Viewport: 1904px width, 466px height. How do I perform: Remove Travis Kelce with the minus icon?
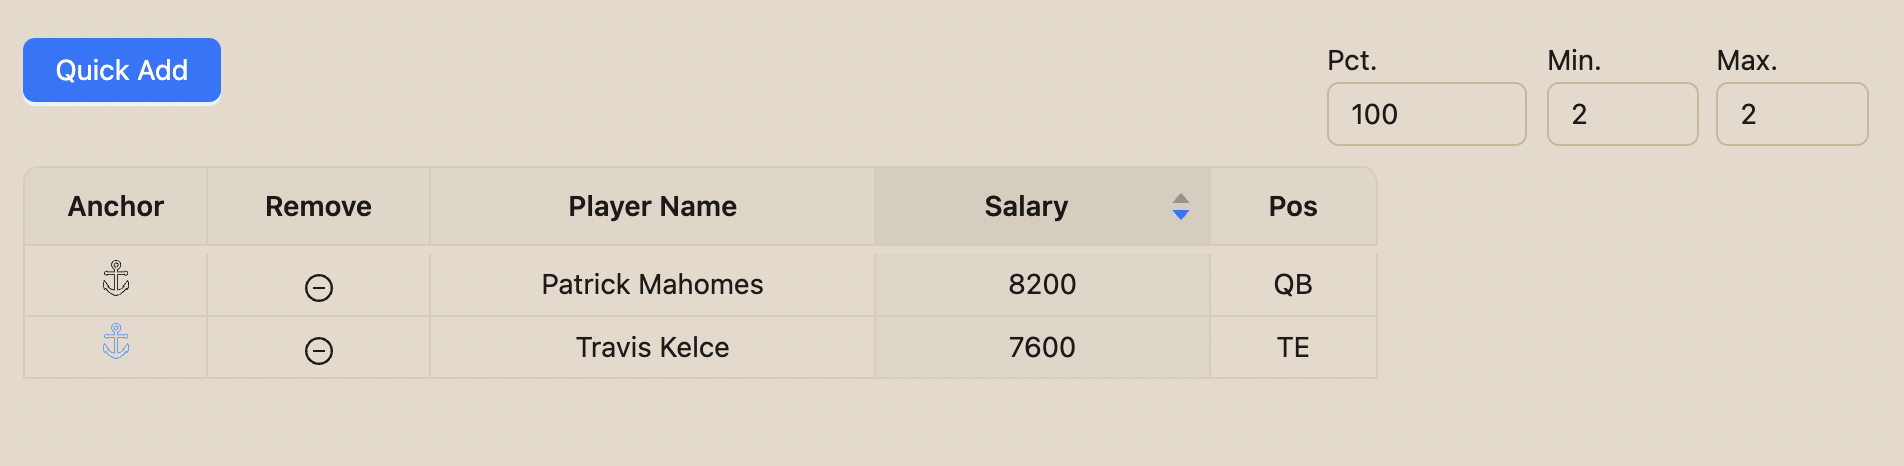(319, 351)
